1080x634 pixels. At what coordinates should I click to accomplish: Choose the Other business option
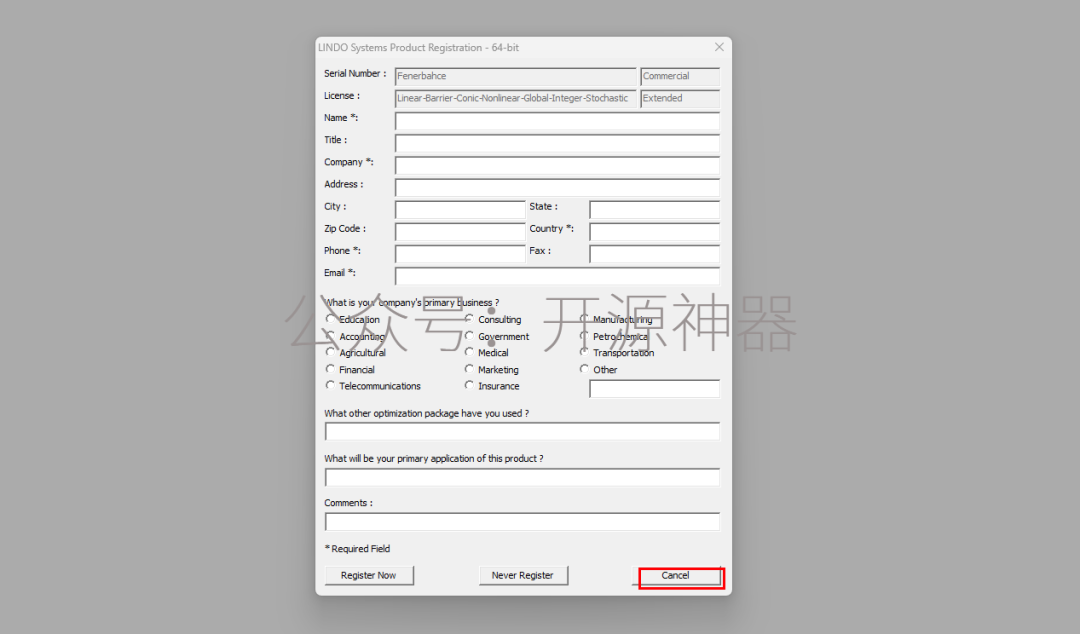[x=584, y=369]
